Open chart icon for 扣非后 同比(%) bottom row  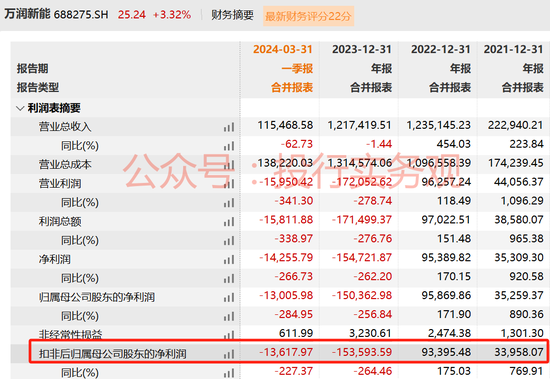(229, 373)
